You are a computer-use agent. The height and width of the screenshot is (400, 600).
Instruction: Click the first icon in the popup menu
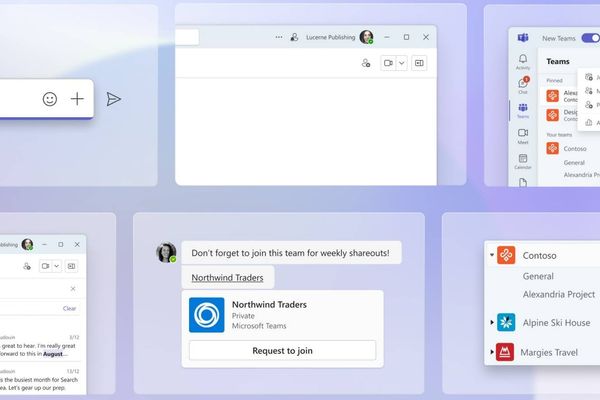pyautogui.click(x=589, y=77)
